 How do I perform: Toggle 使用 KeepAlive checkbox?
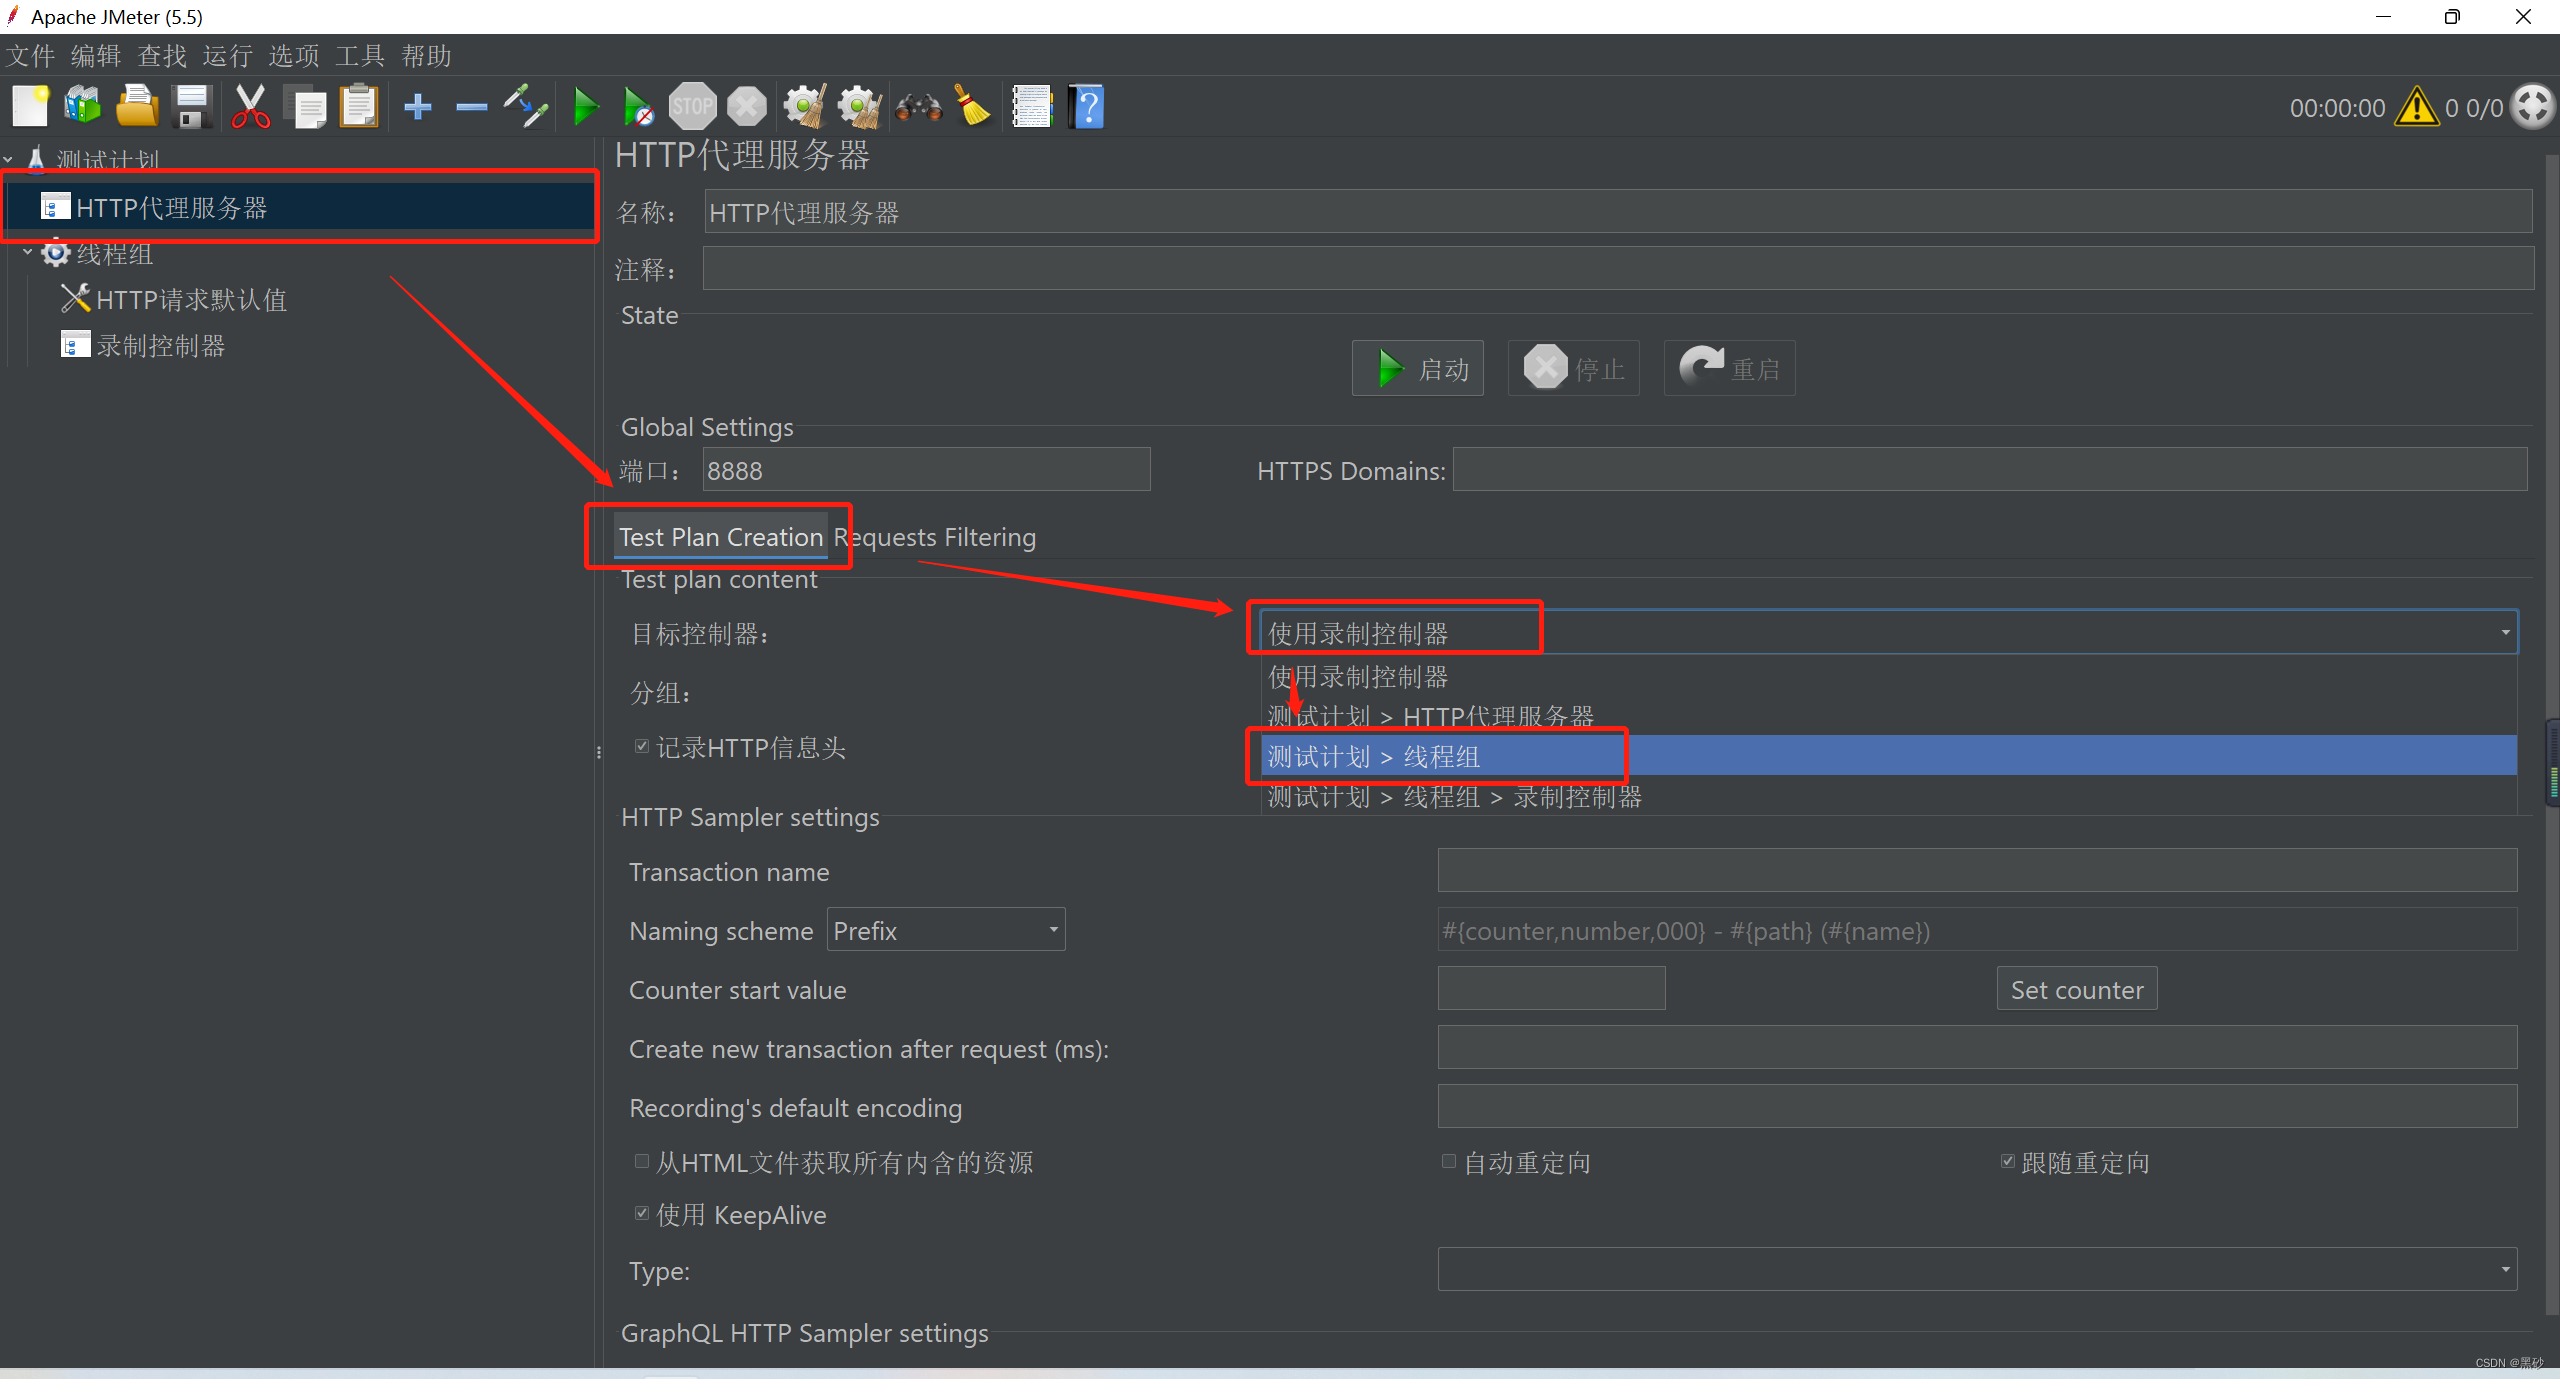coord(642,1213)
